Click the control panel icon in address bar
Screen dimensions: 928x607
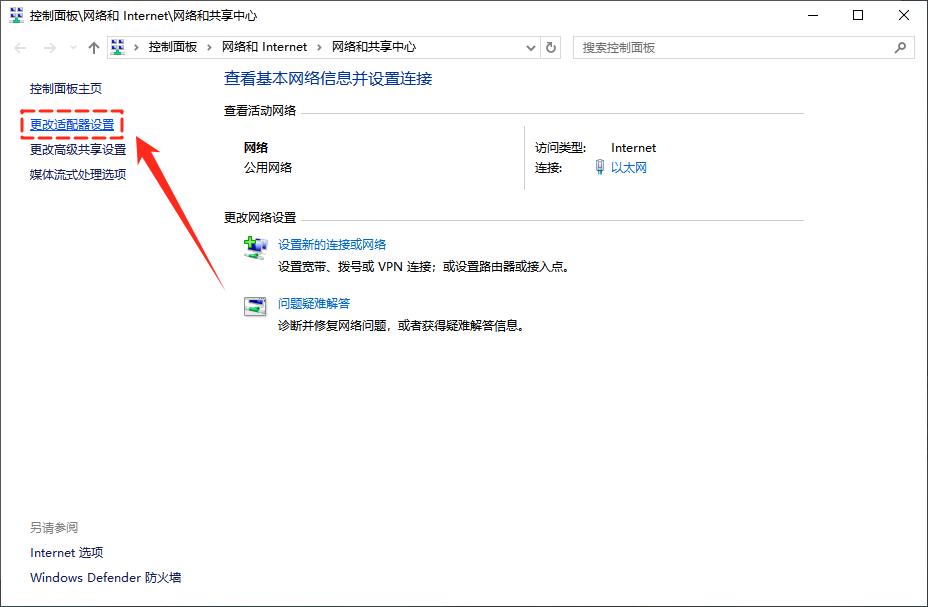click(118, 47)
